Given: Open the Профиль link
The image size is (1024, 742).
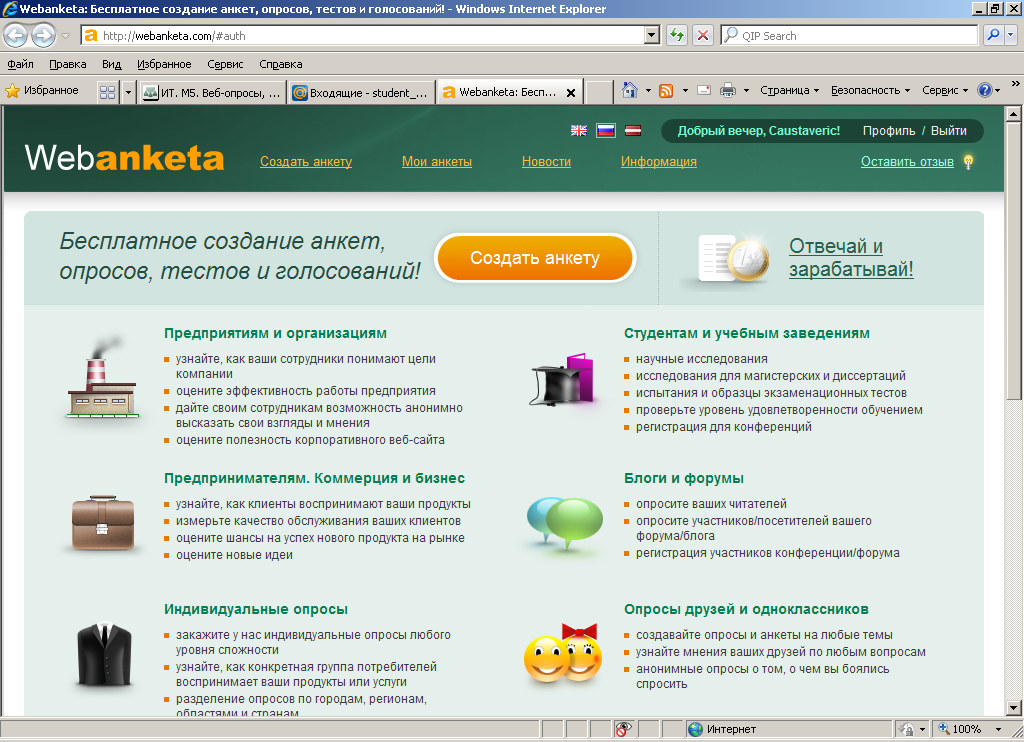Looking at the screenshot, I should pyautogui.click(x=889, y=131).
